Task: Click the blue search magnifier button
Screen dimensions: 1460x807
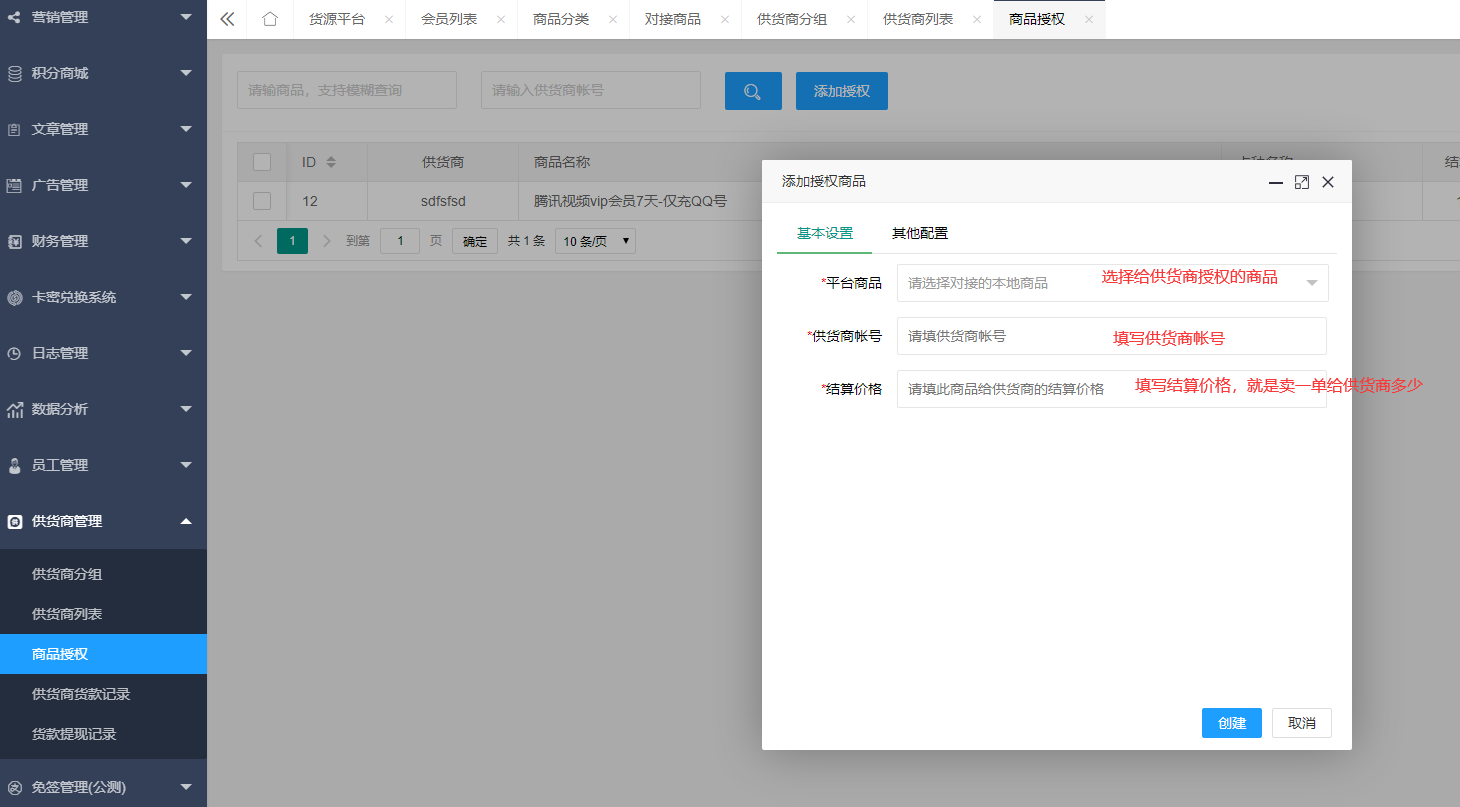Action: tap(753, 91)
